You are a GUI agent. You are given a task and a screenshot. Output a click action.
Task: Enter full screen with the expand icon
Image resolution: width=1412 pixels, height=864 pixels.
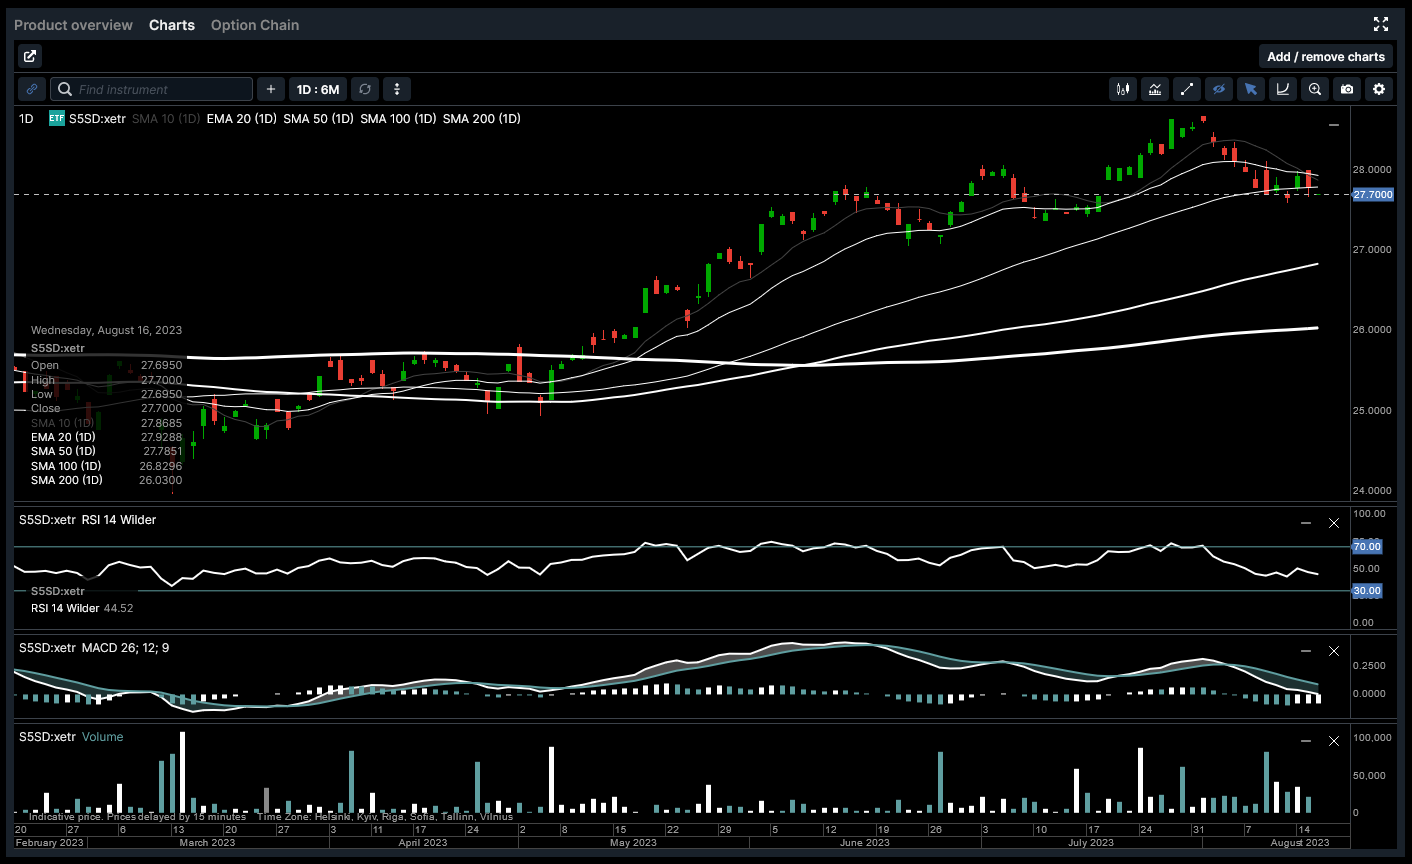1381,24
